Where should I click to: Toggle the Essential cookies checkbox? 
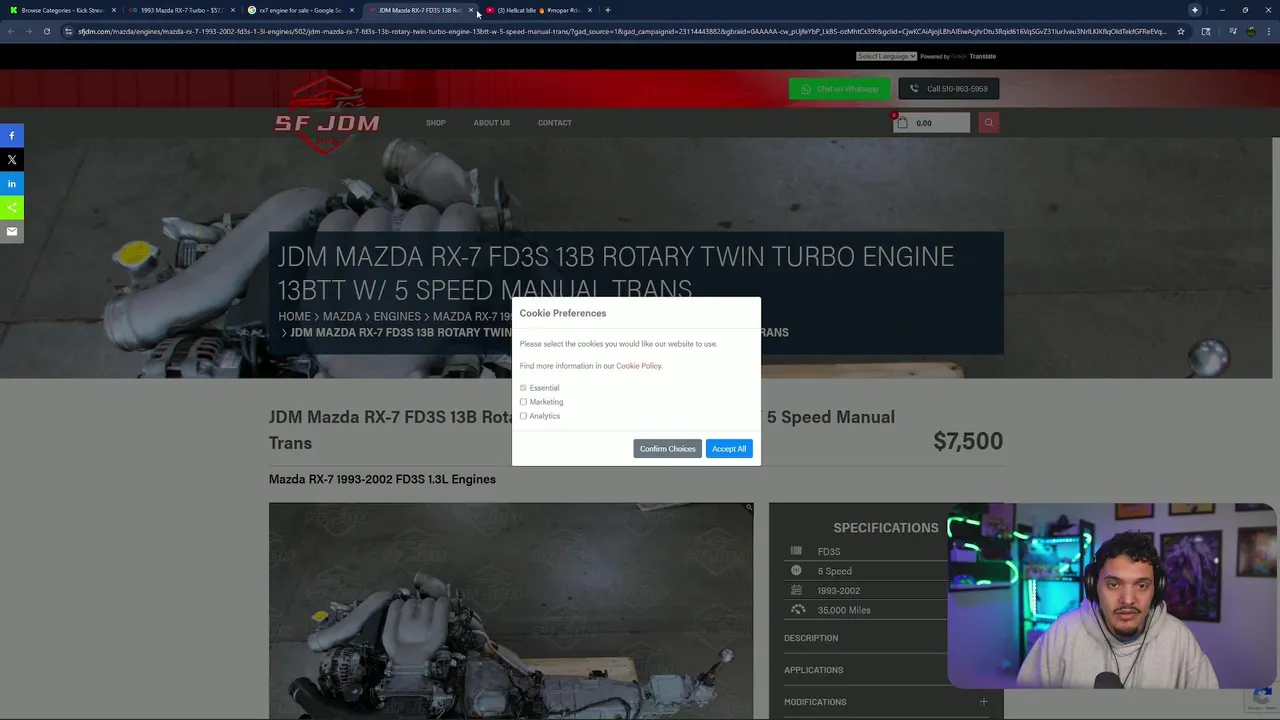click(x=523, y=388)
